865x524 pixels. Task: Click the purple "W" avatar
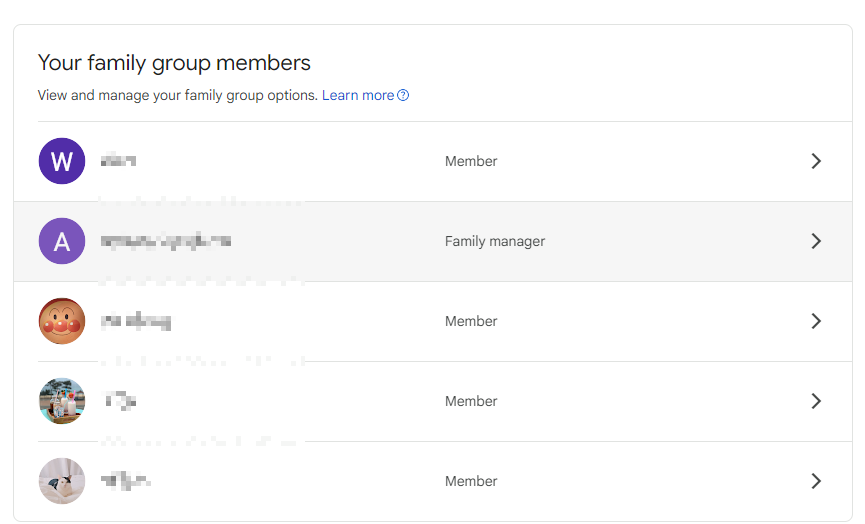pyautogui.click(x=62, y=161)
